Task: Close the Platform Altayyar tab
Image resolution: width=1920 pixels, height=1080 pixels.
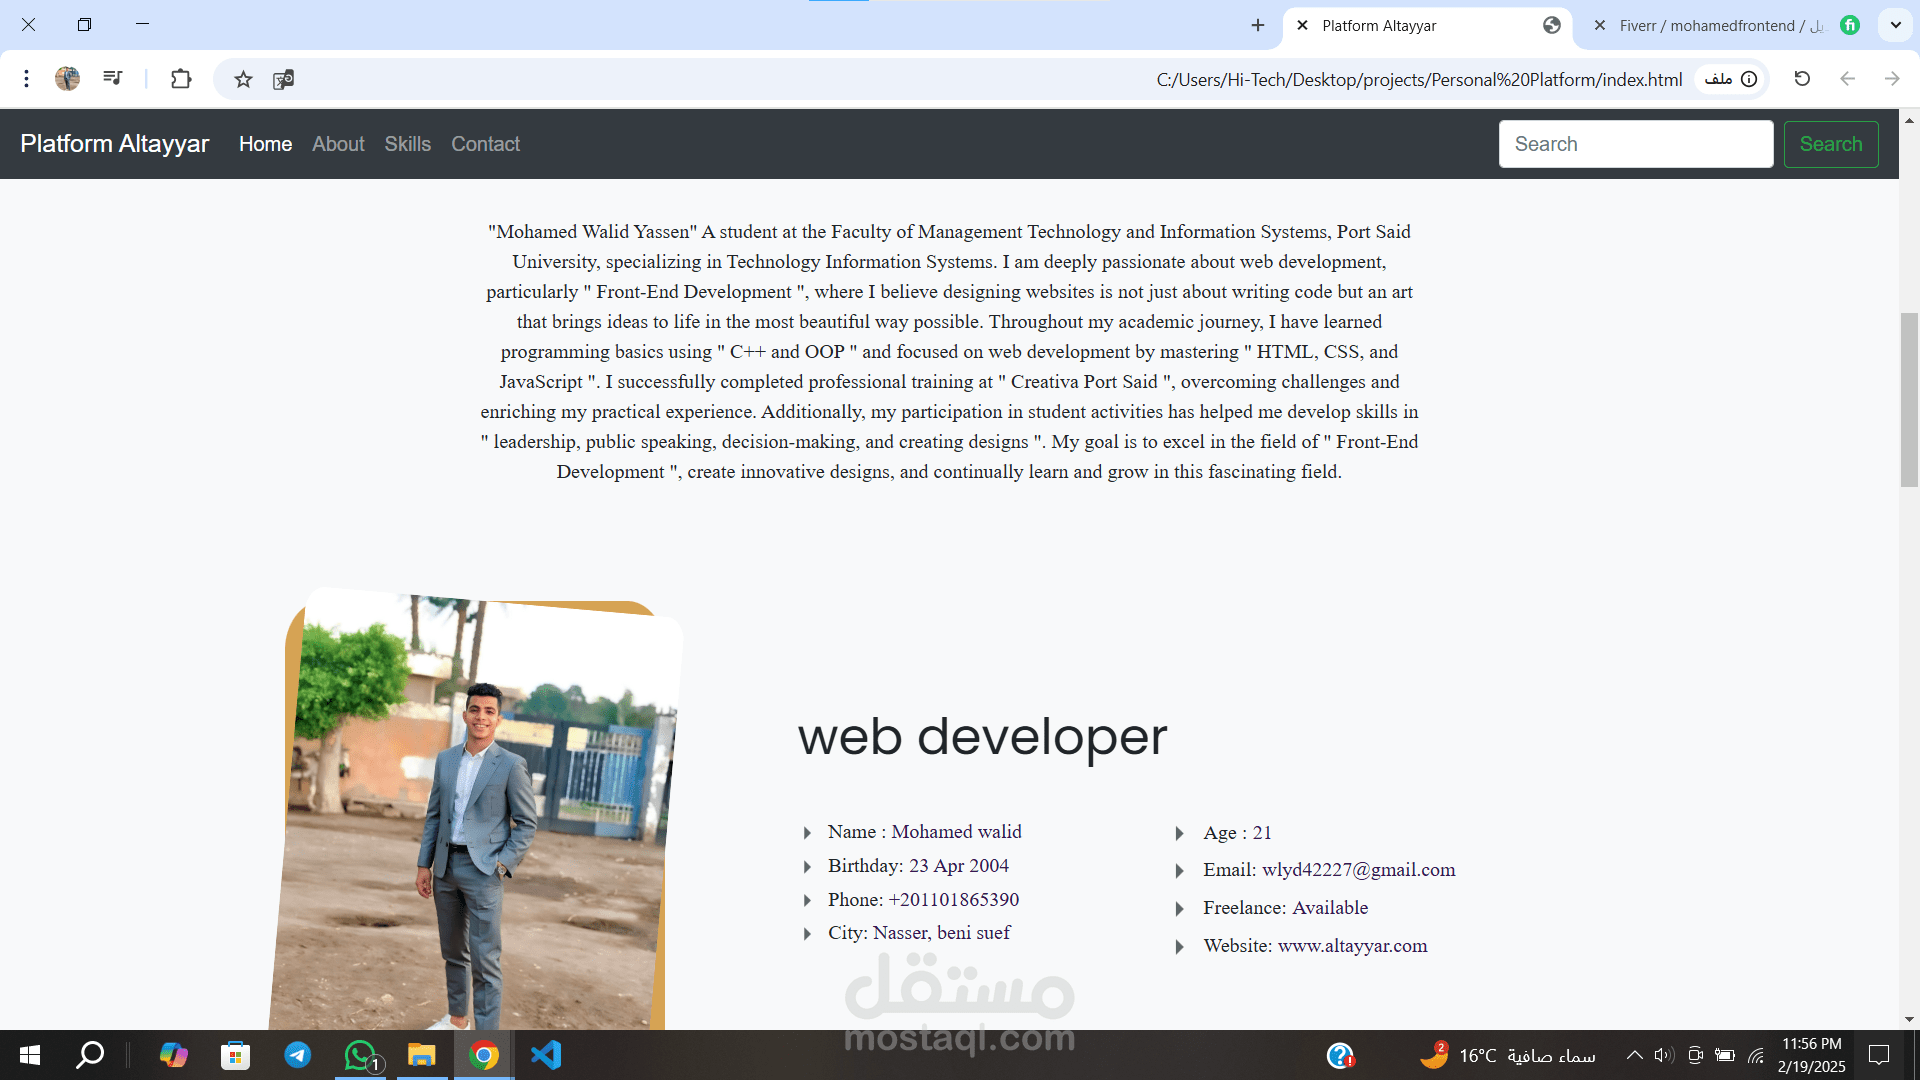Action: click(1302, 25)
